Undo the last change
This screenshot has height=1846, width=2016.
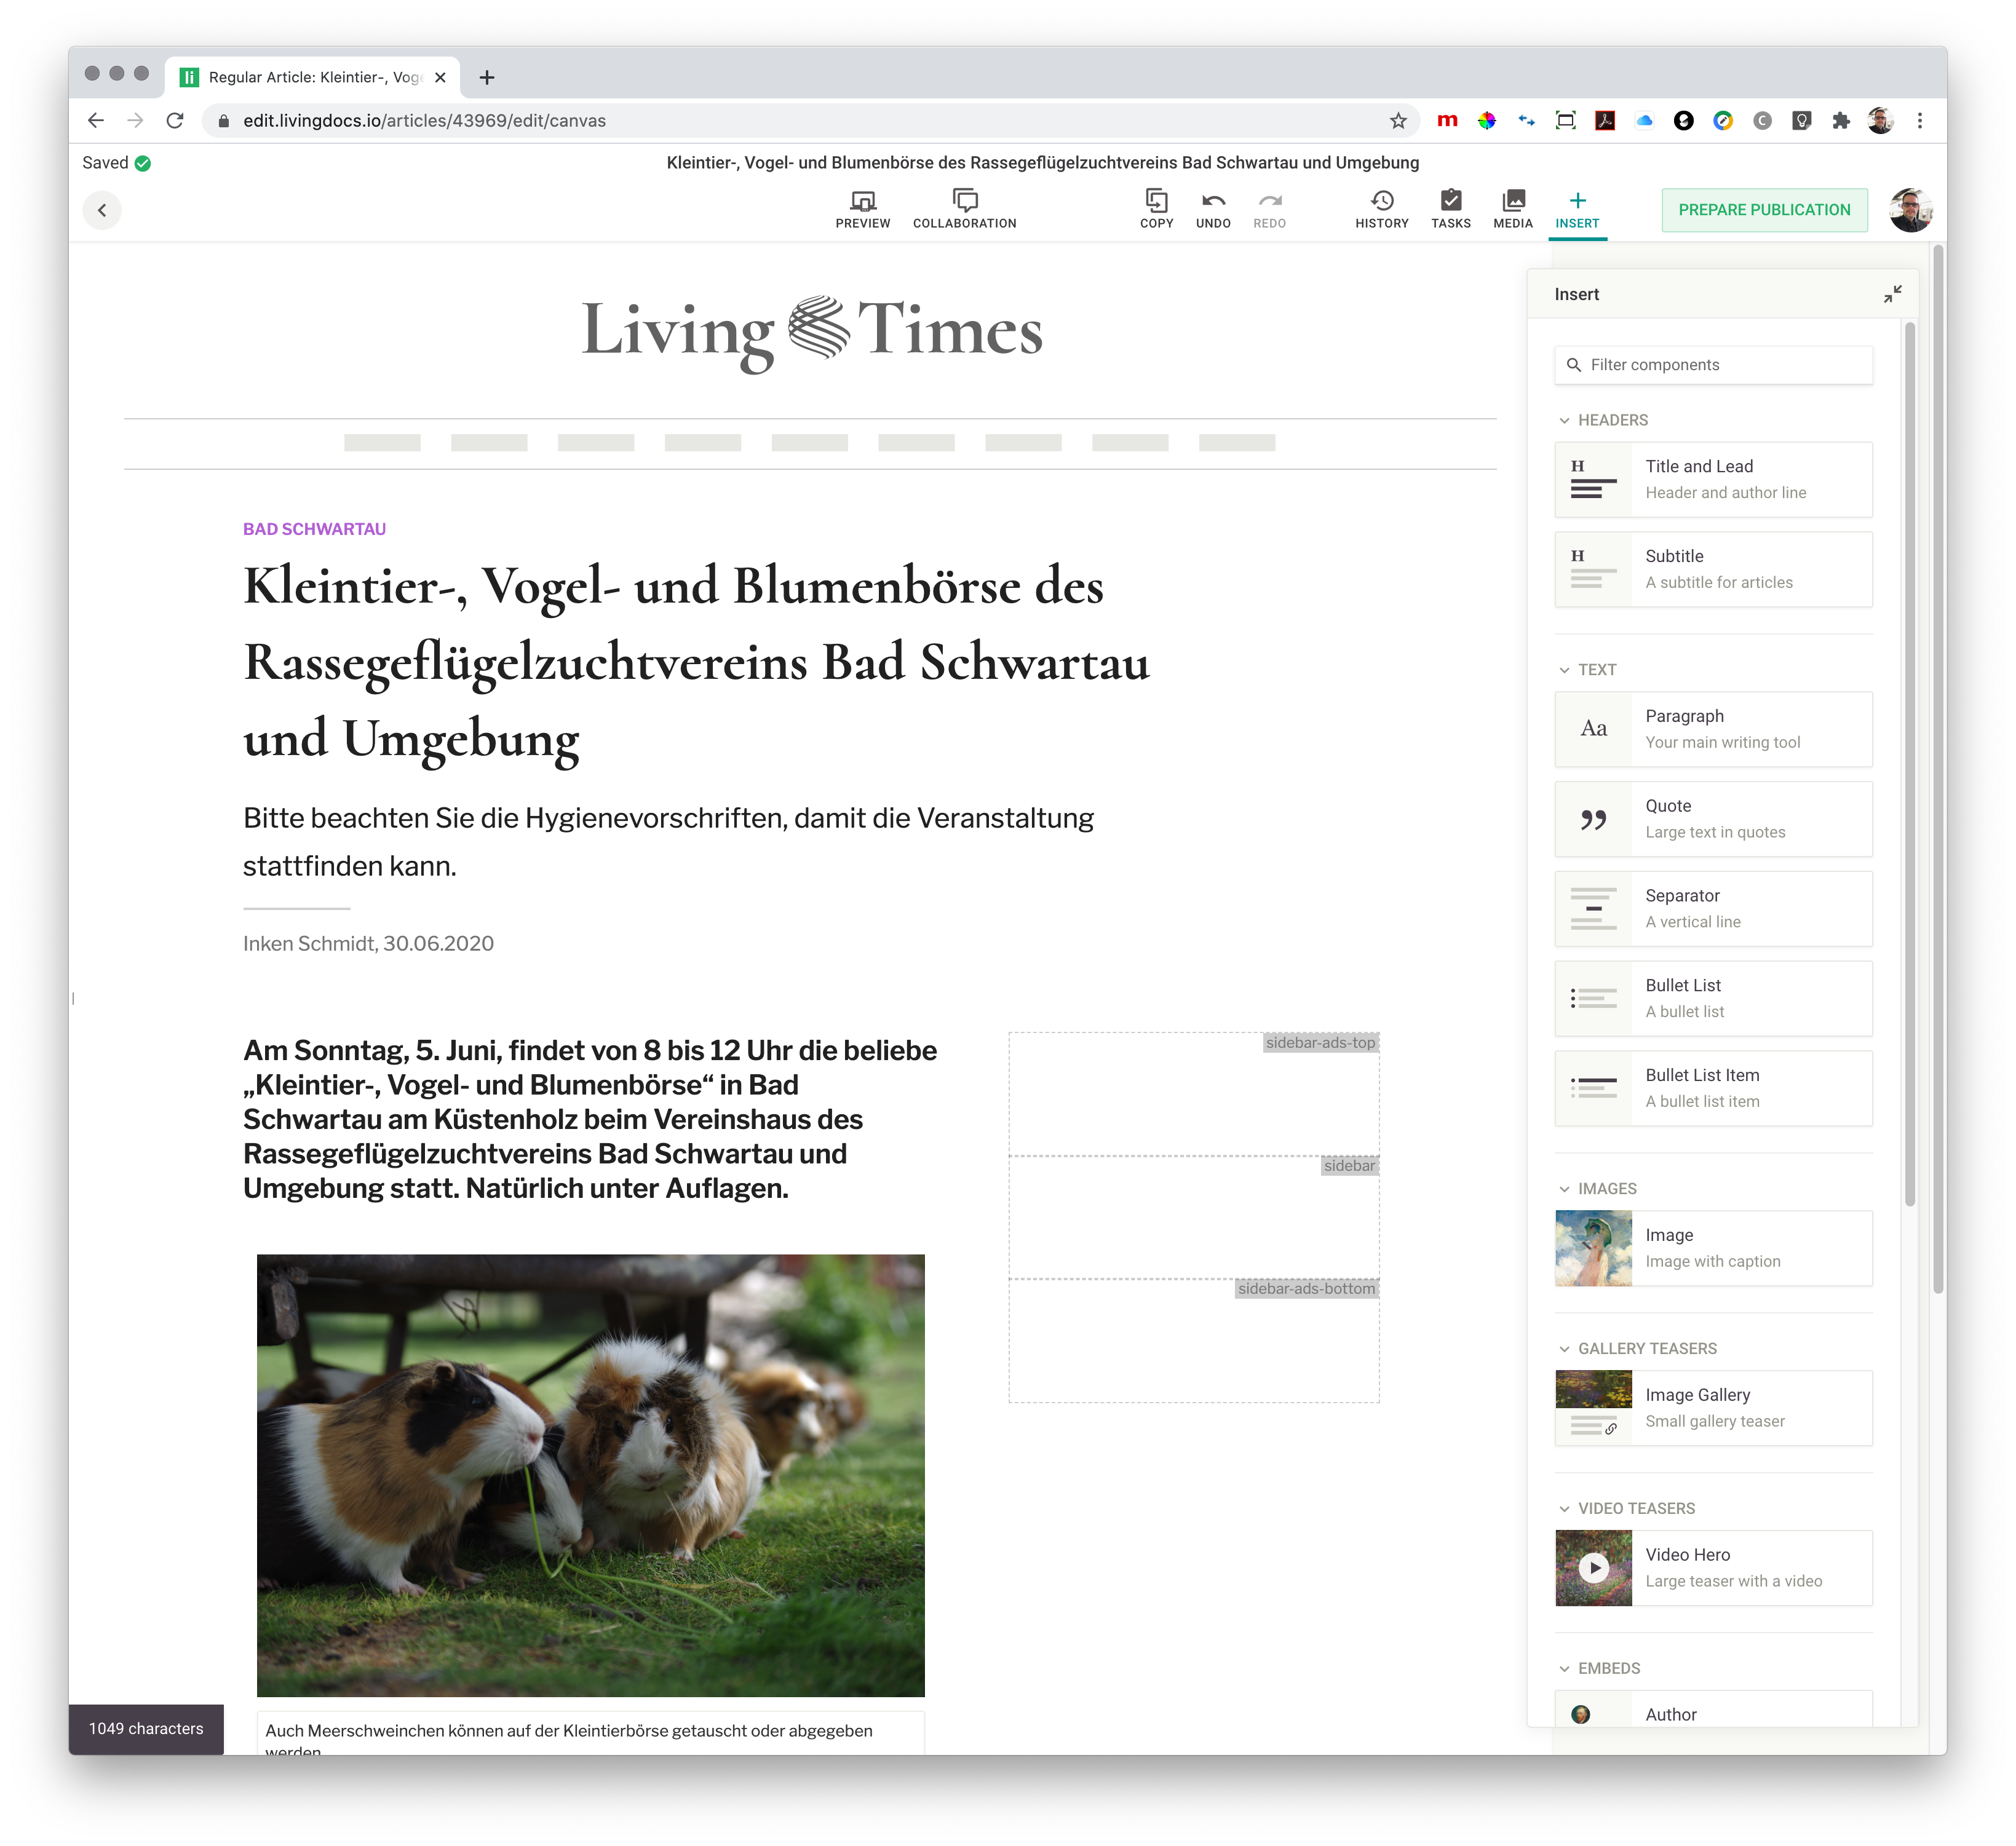point(1213,210)
